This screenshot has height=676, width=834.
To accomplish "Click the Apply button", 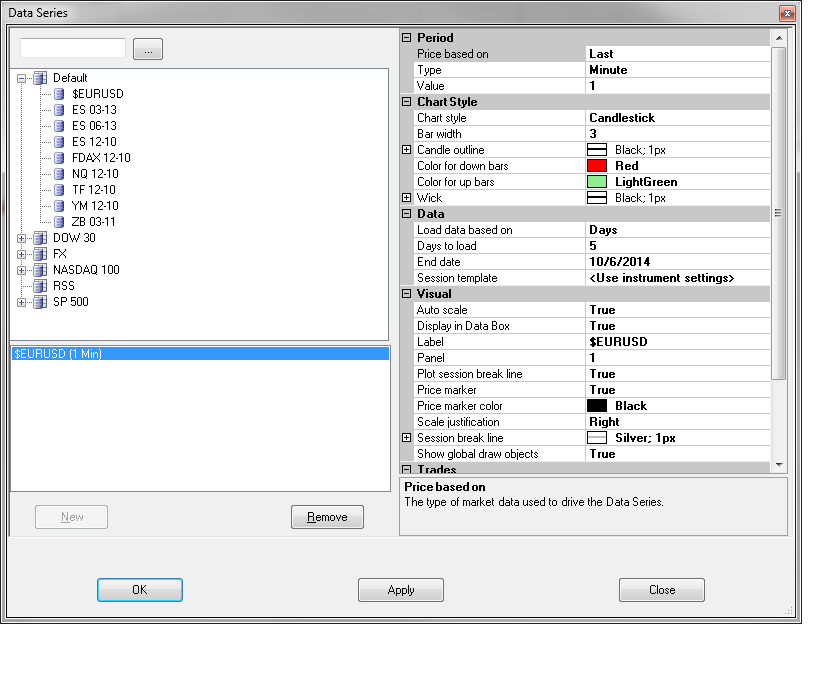I will [401, 590].
